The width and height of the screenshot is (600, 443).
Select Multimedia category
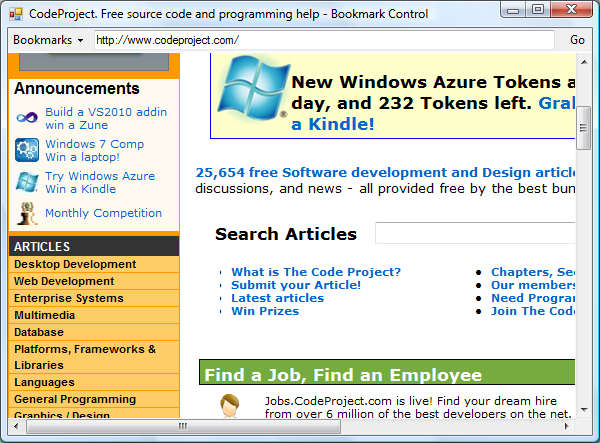tap(94, 315)
